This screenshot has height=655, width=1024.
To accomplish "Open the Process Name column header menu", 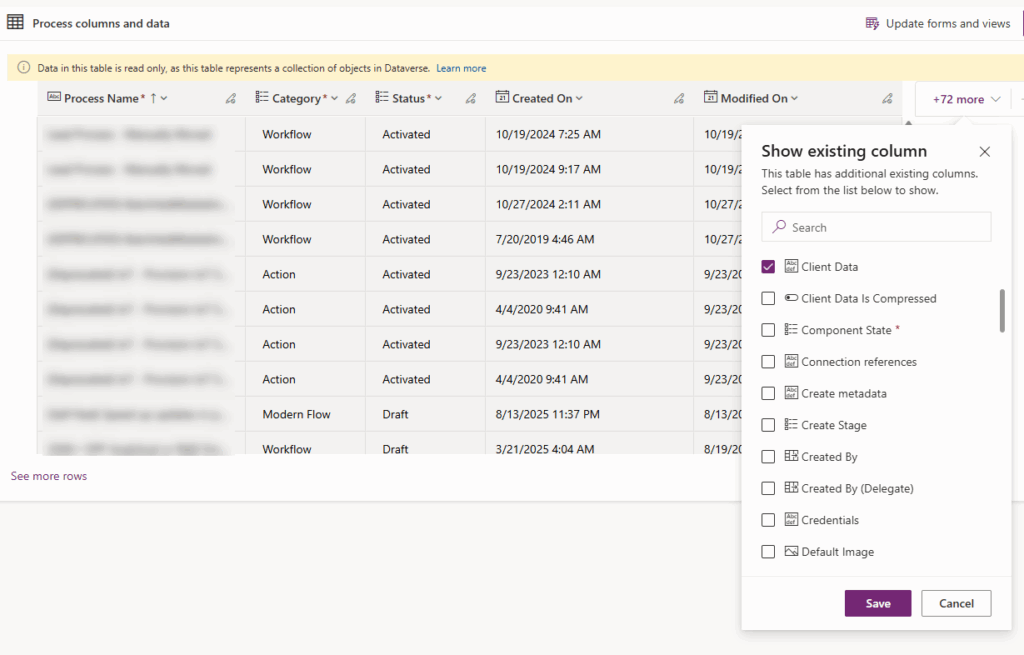I will click(x=164, y=99).
